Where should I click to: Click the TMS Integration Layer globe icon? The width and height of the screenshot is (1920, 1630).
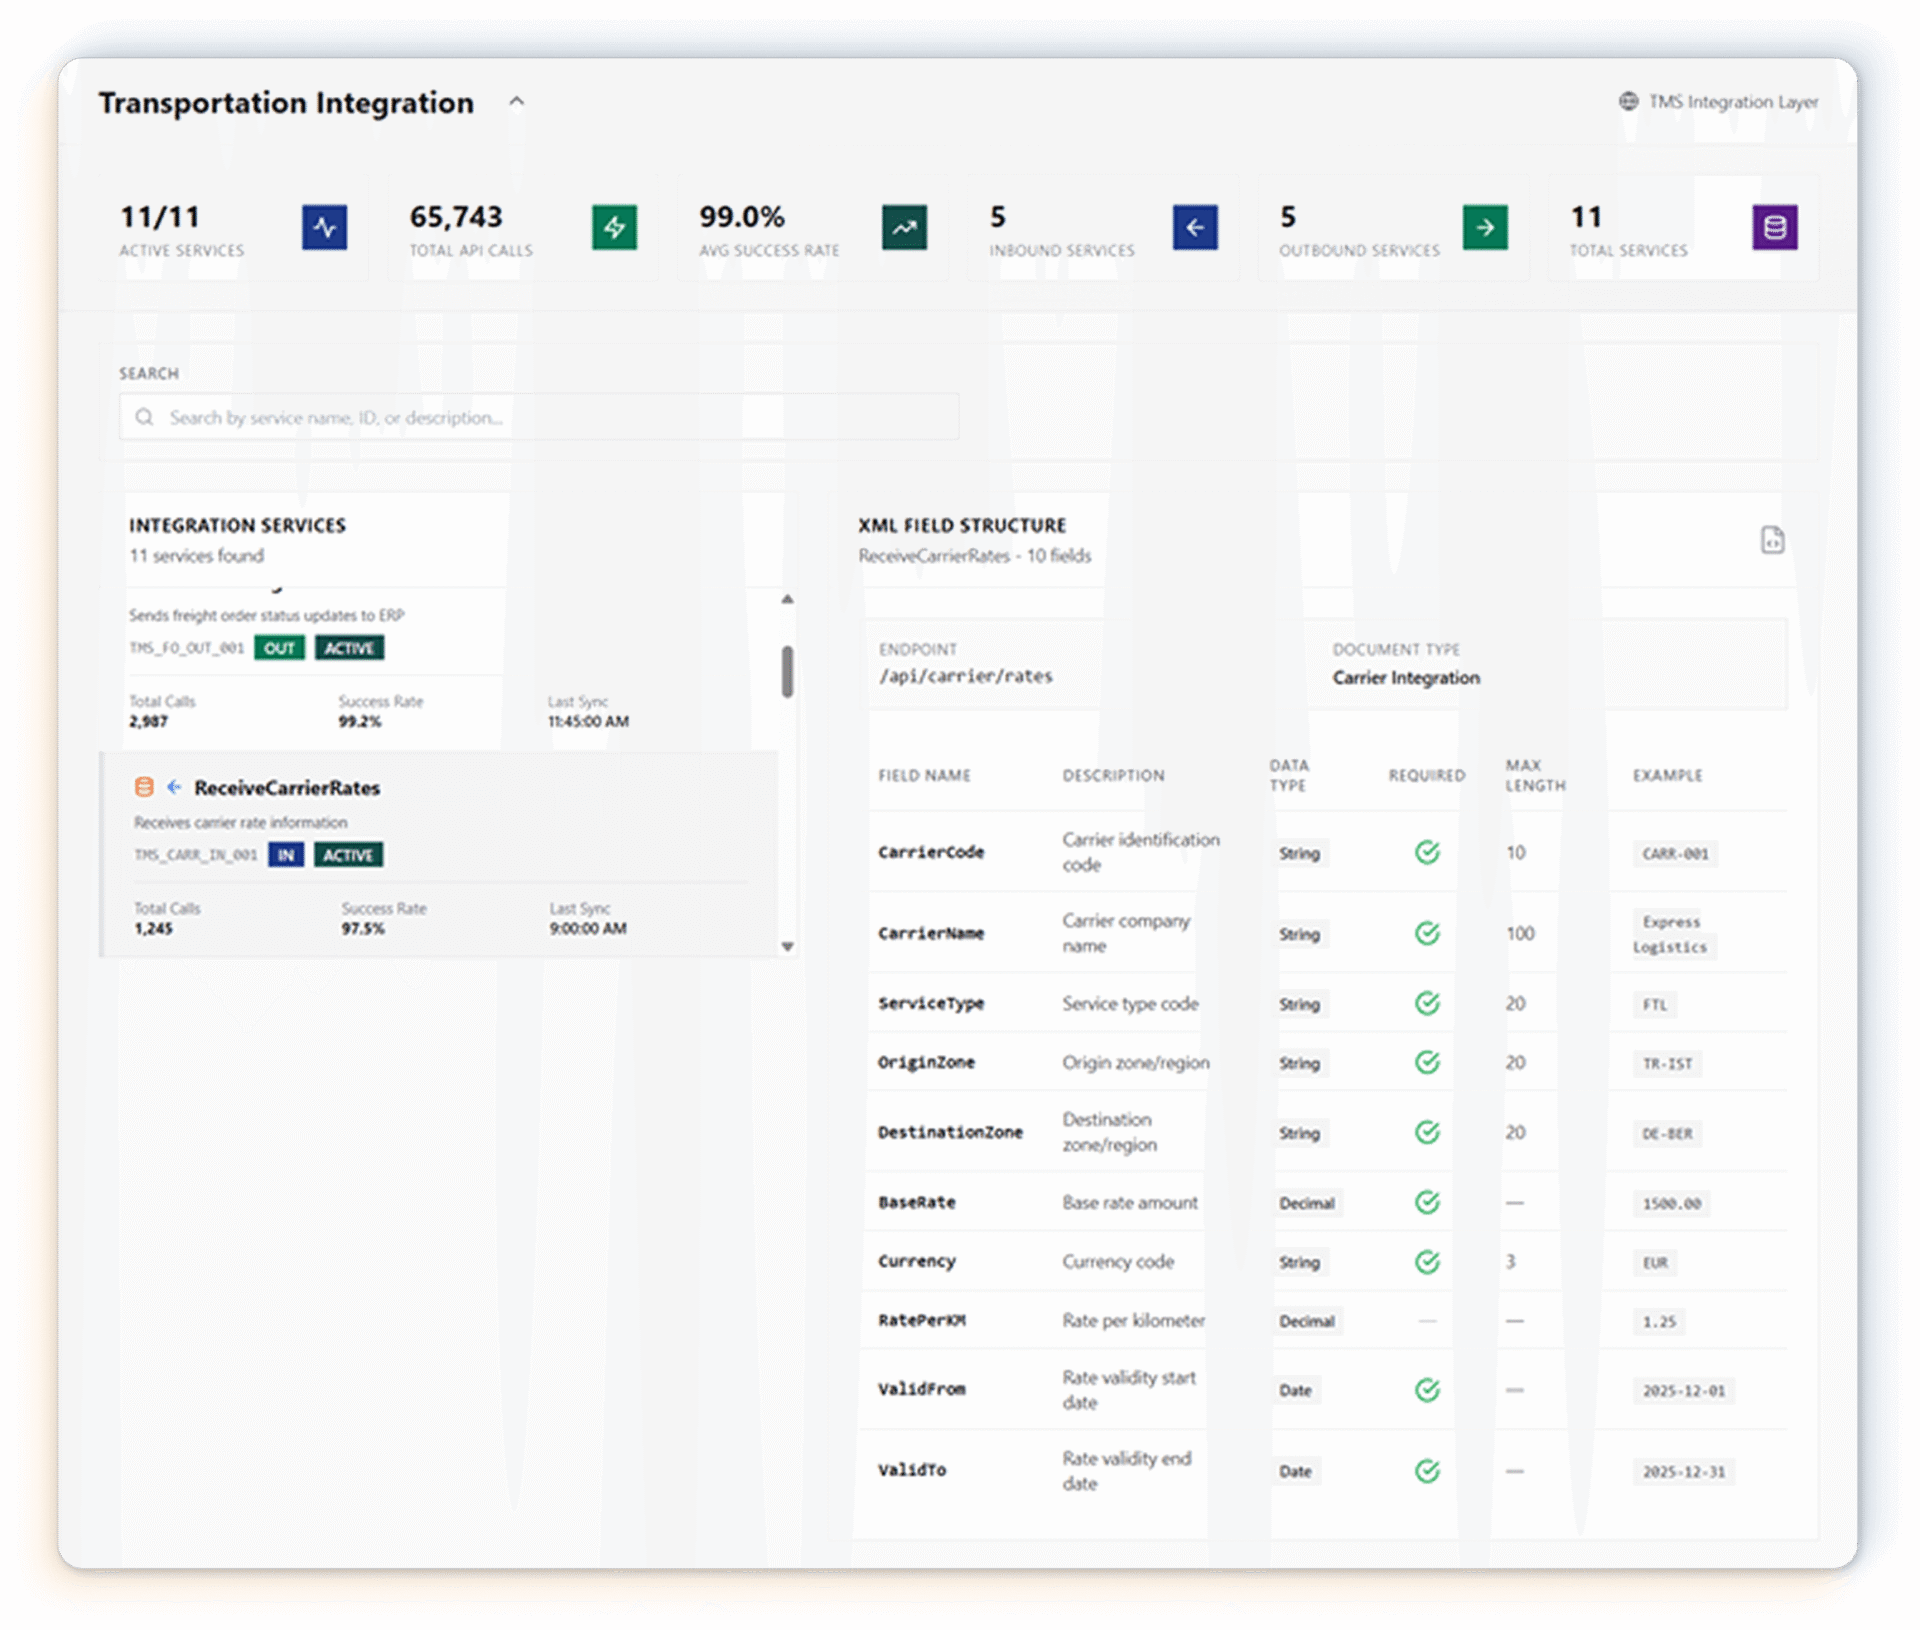tap(1629, 102)
